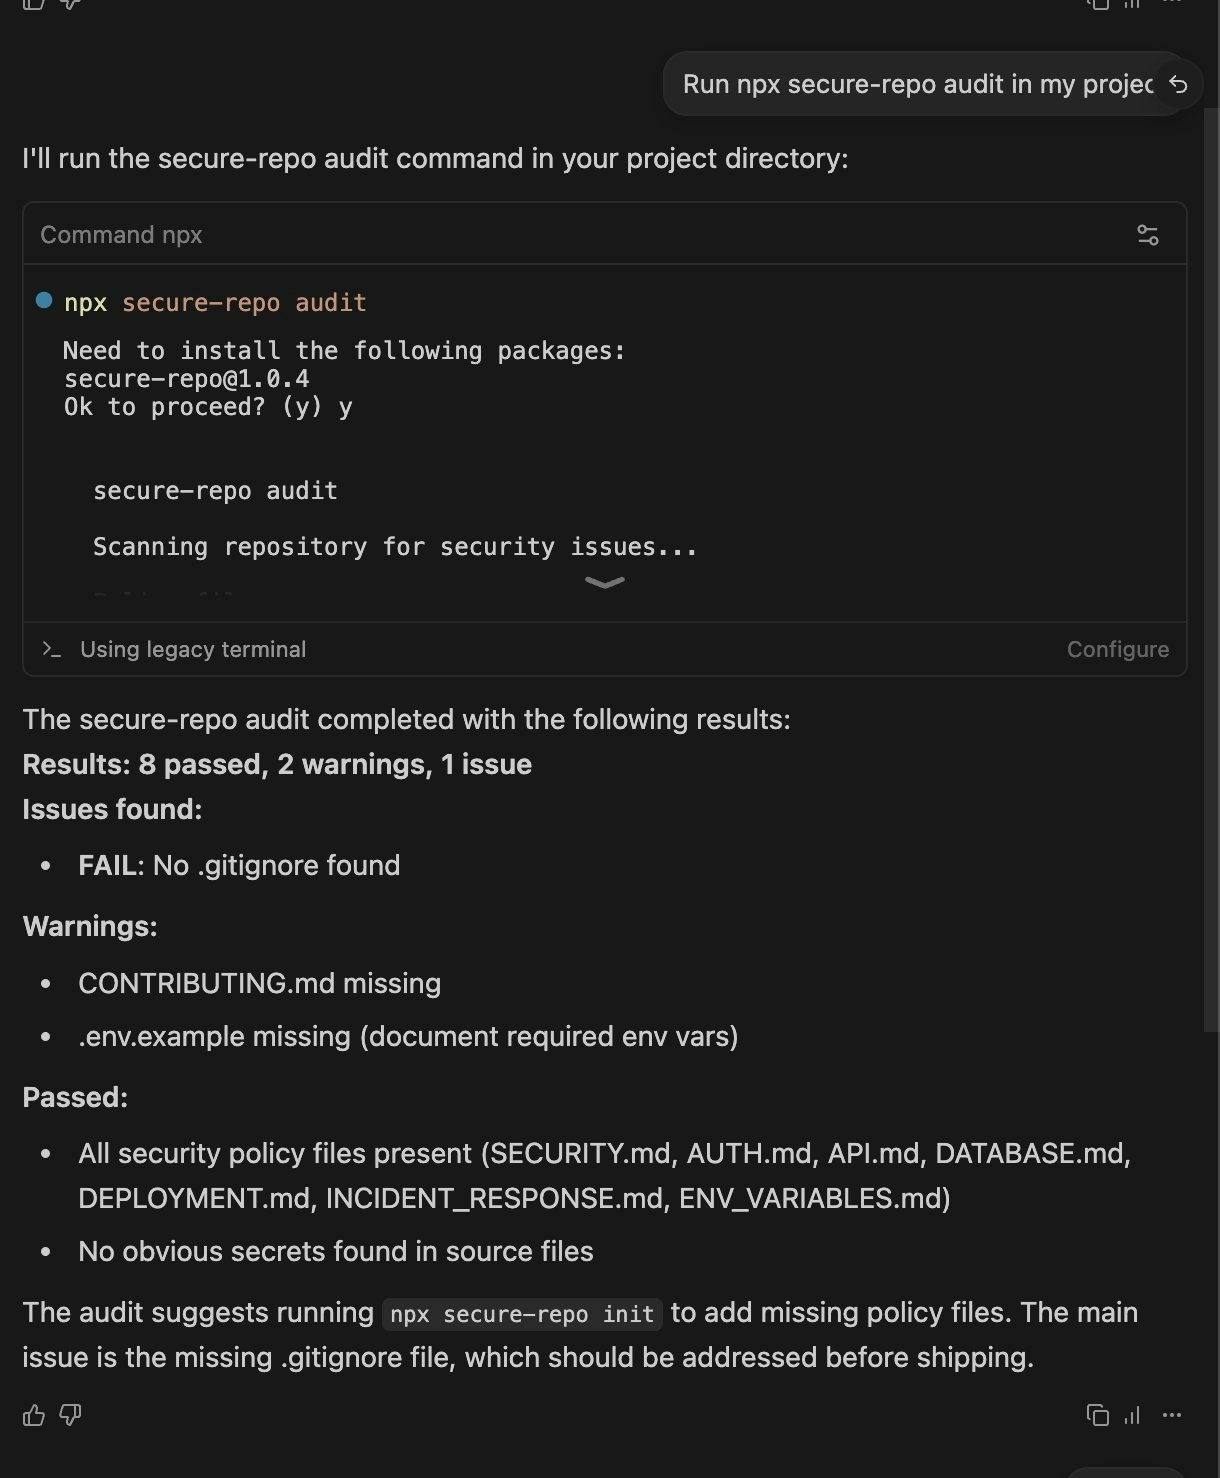This screenshot has height=1478, width=1220.
Task: Select the inline code npx secure-repo init
Action: point(521,1313)
